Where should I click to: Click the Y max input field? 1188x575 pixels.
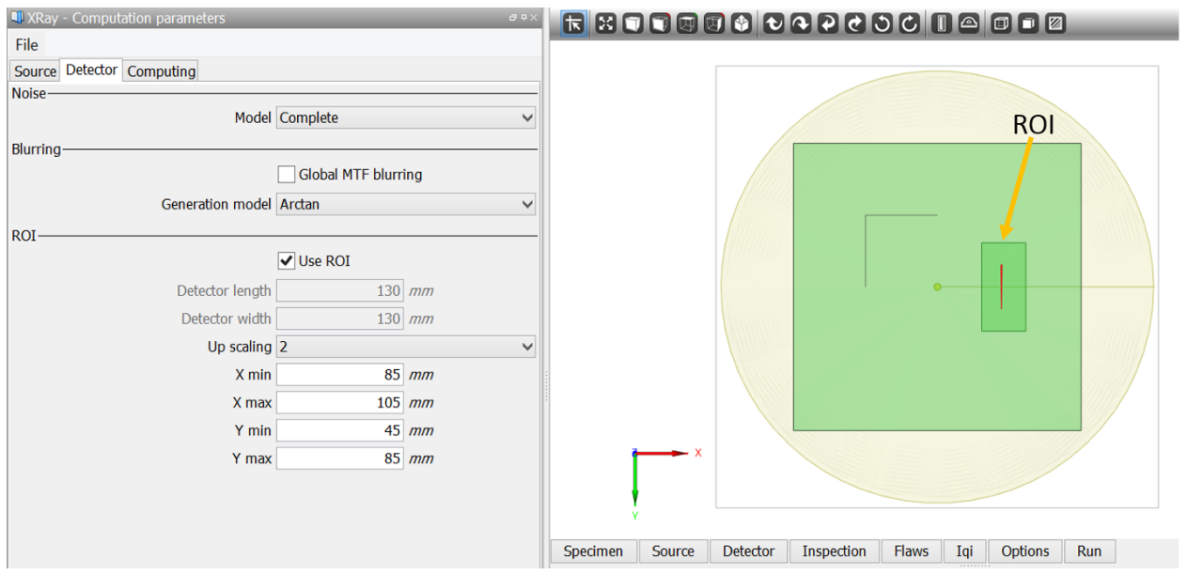340,459
